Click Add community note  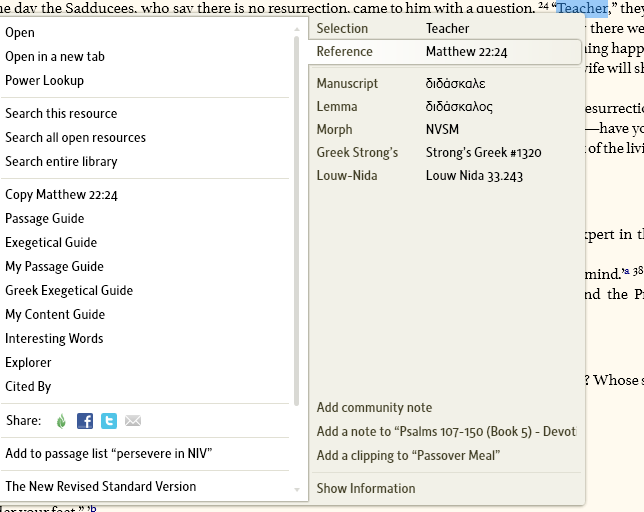point(374,407)
